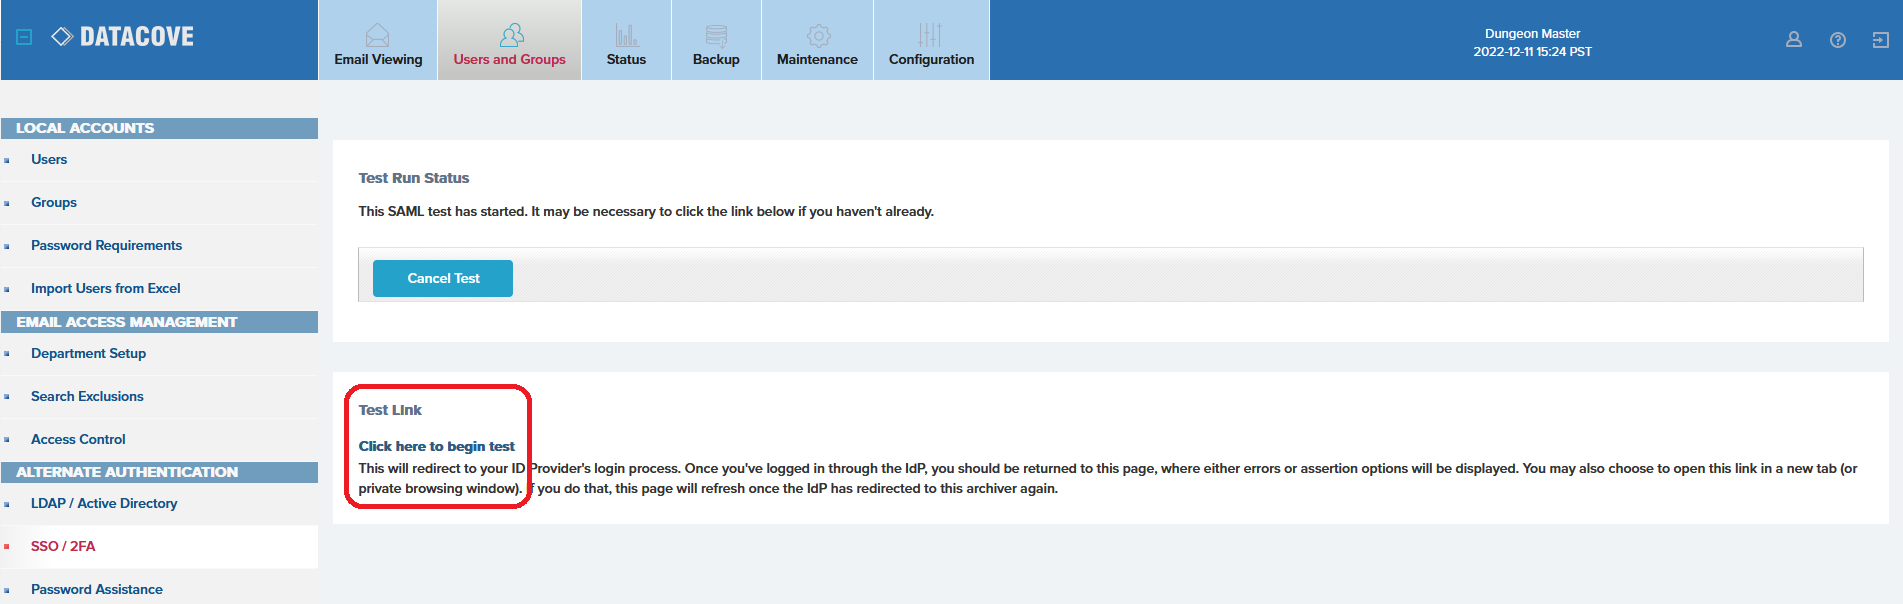
Task: Click the help question mark icon
Action: 1837,40
